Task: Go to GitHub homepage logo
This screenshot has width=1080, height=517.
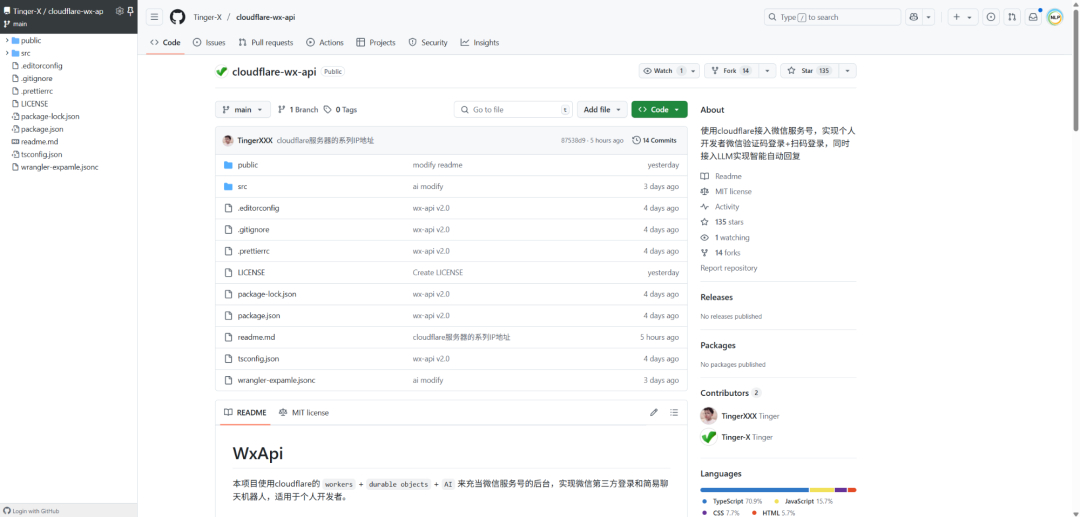Action: [178, 17]
